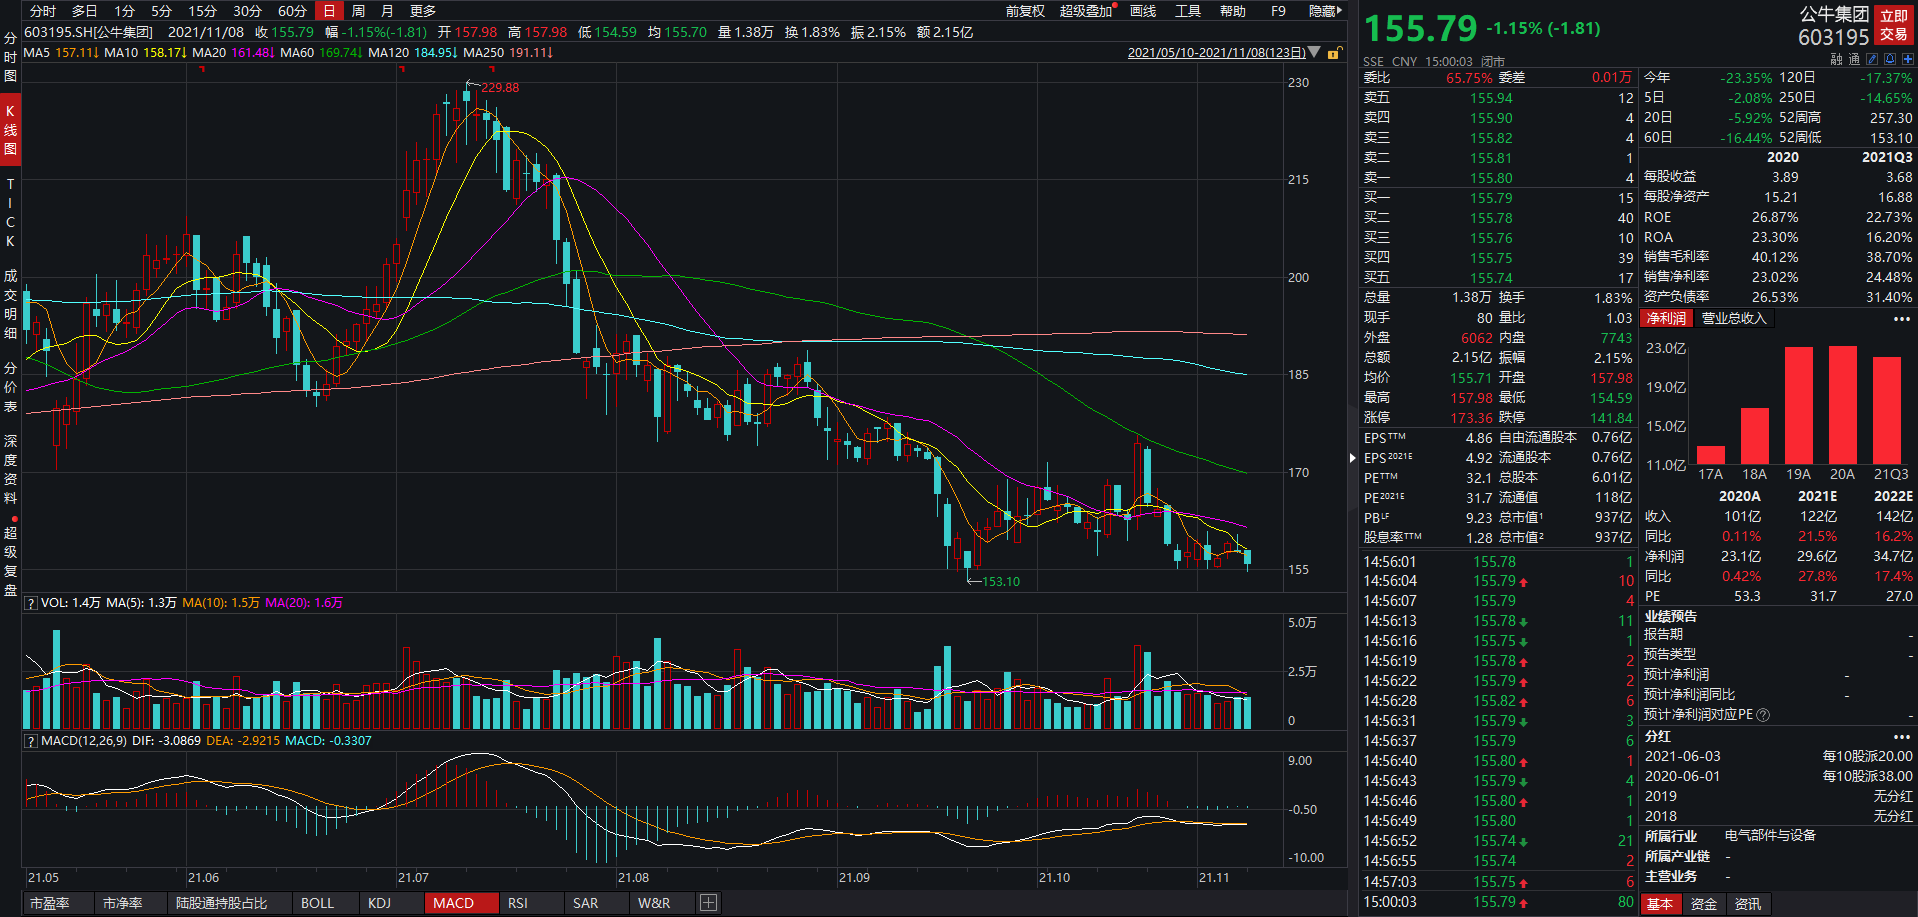Click the bell price alert icon

tap(1890, 59)
